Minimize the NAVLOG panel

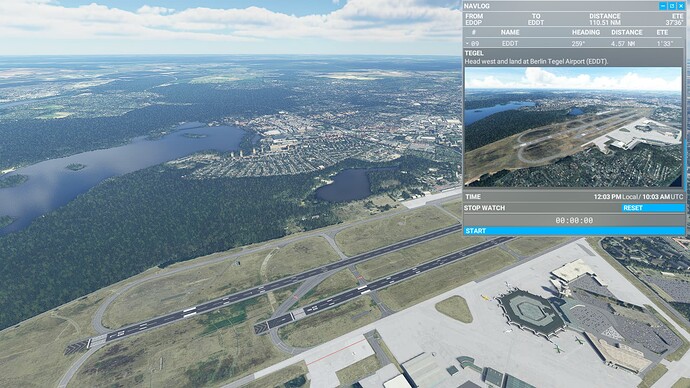[663, 6]
